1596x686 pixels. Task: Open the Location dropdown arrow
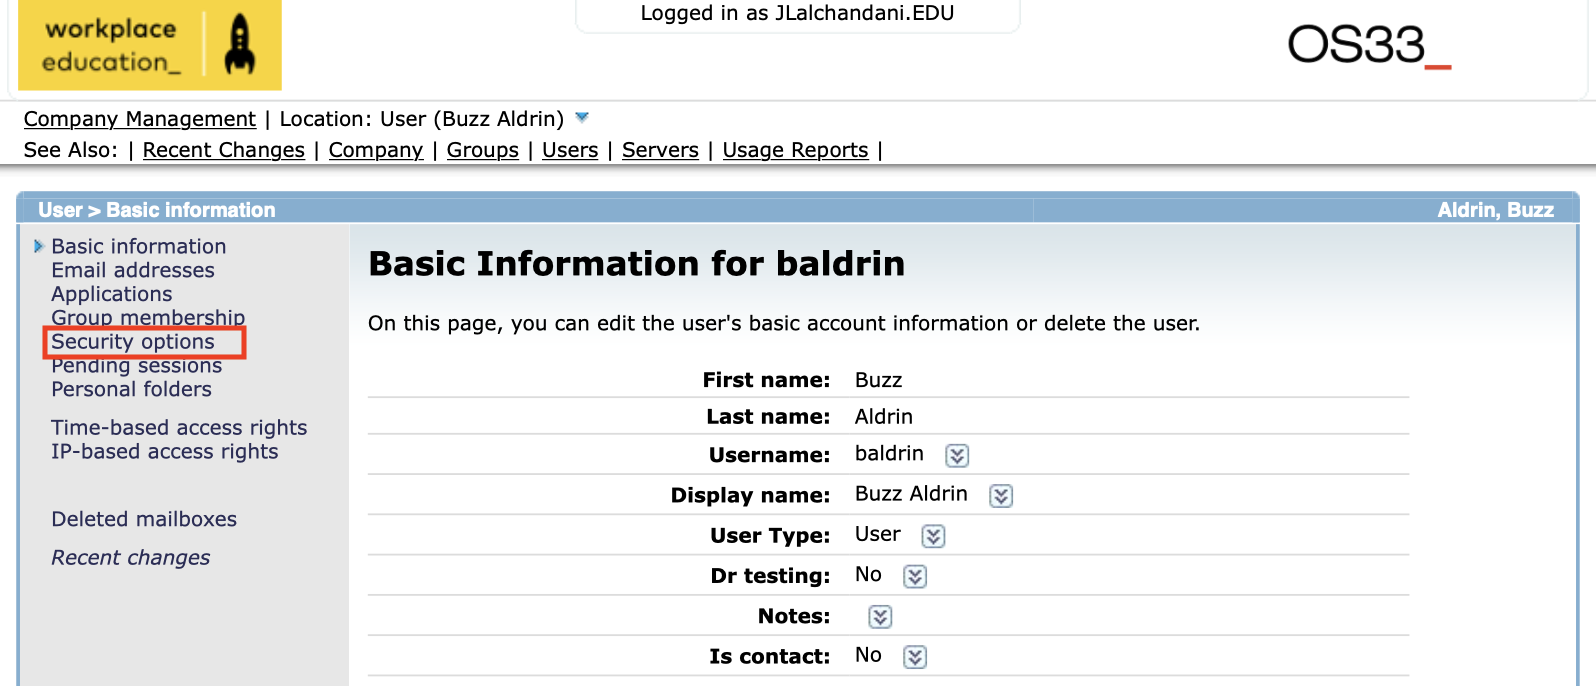(582, 118)
